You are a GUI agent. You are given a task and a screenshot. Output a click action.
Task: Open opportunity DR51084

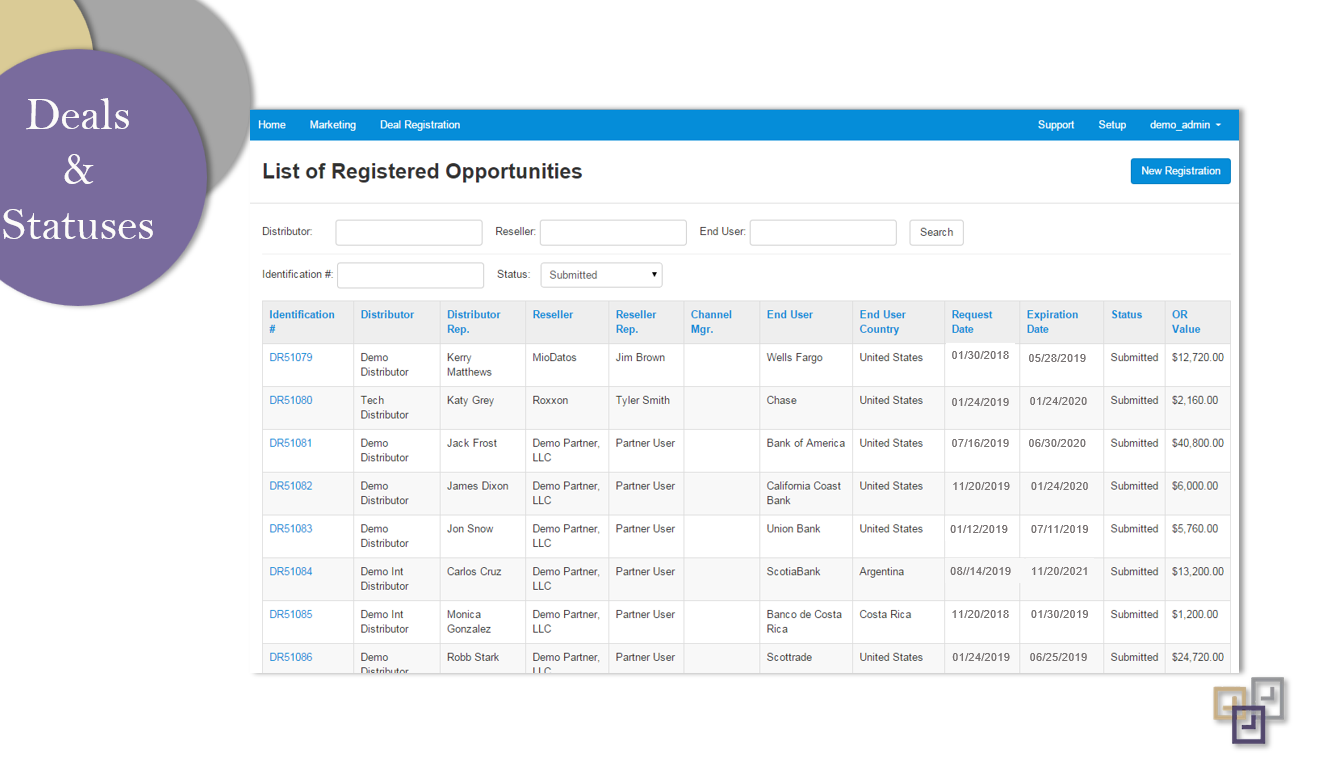pos(290,571)
